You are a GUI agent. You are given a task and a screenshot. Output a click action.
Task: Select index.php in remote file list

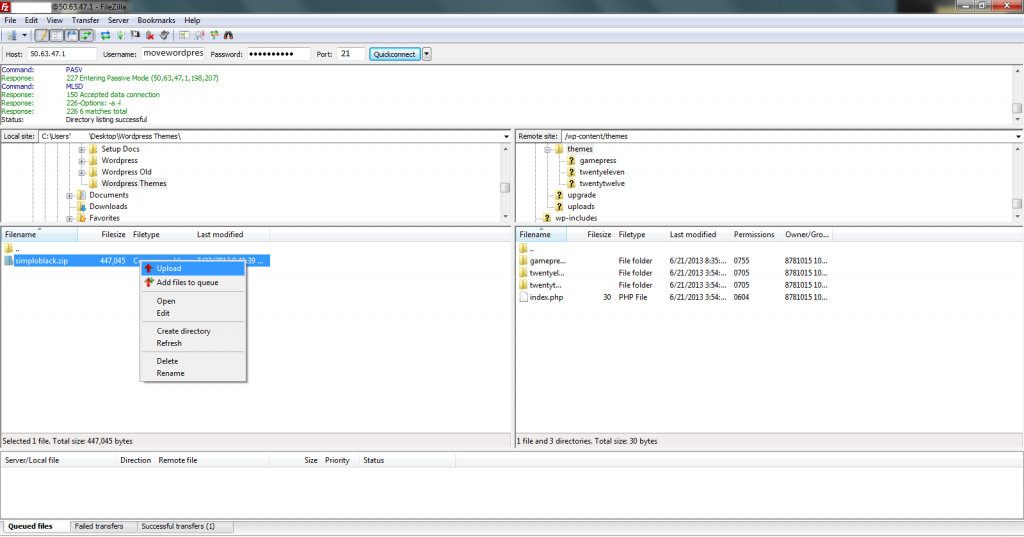click(x=546, y=297)
